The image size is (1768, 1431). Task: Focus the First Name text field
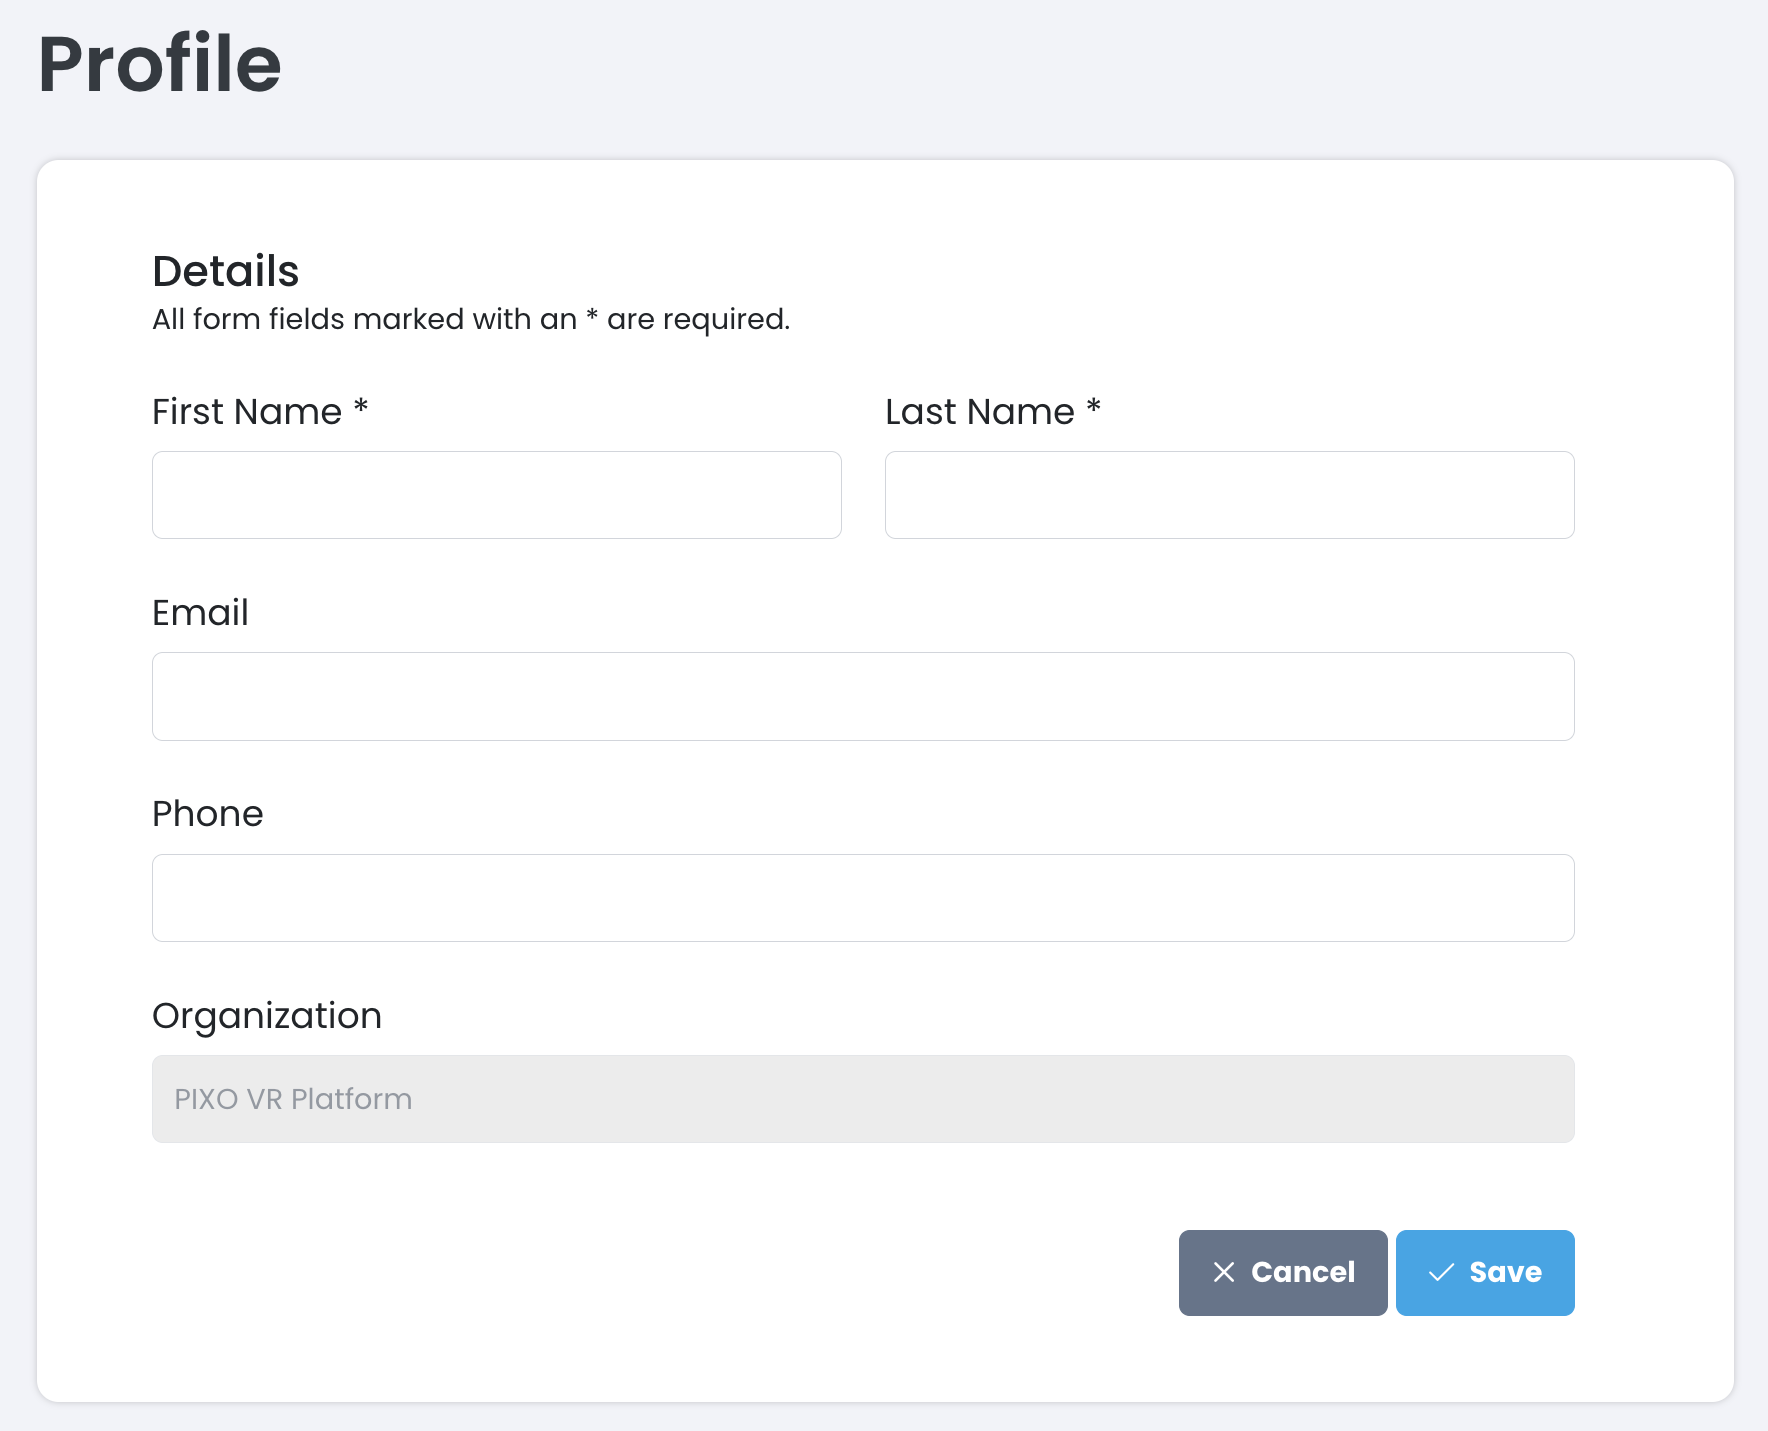[496, 495]
